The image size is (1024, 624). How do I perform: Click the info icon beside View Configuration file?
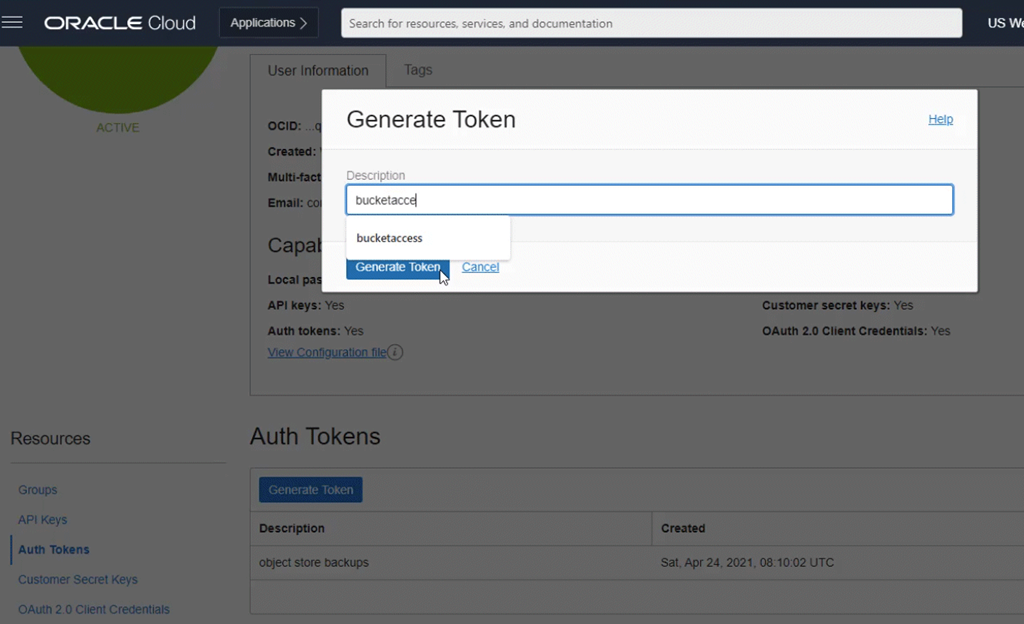point(395,352)
